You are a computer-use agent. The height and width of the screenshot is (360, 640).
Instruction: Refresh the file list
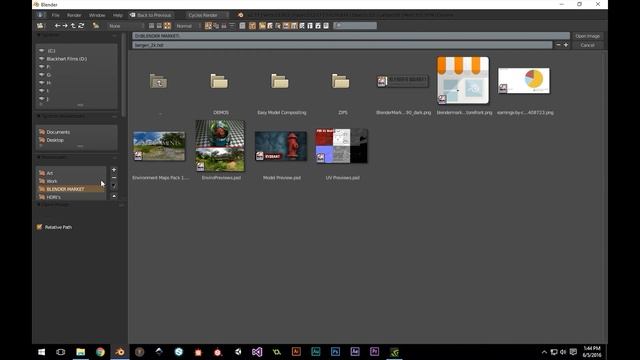[x=81, y=26]
